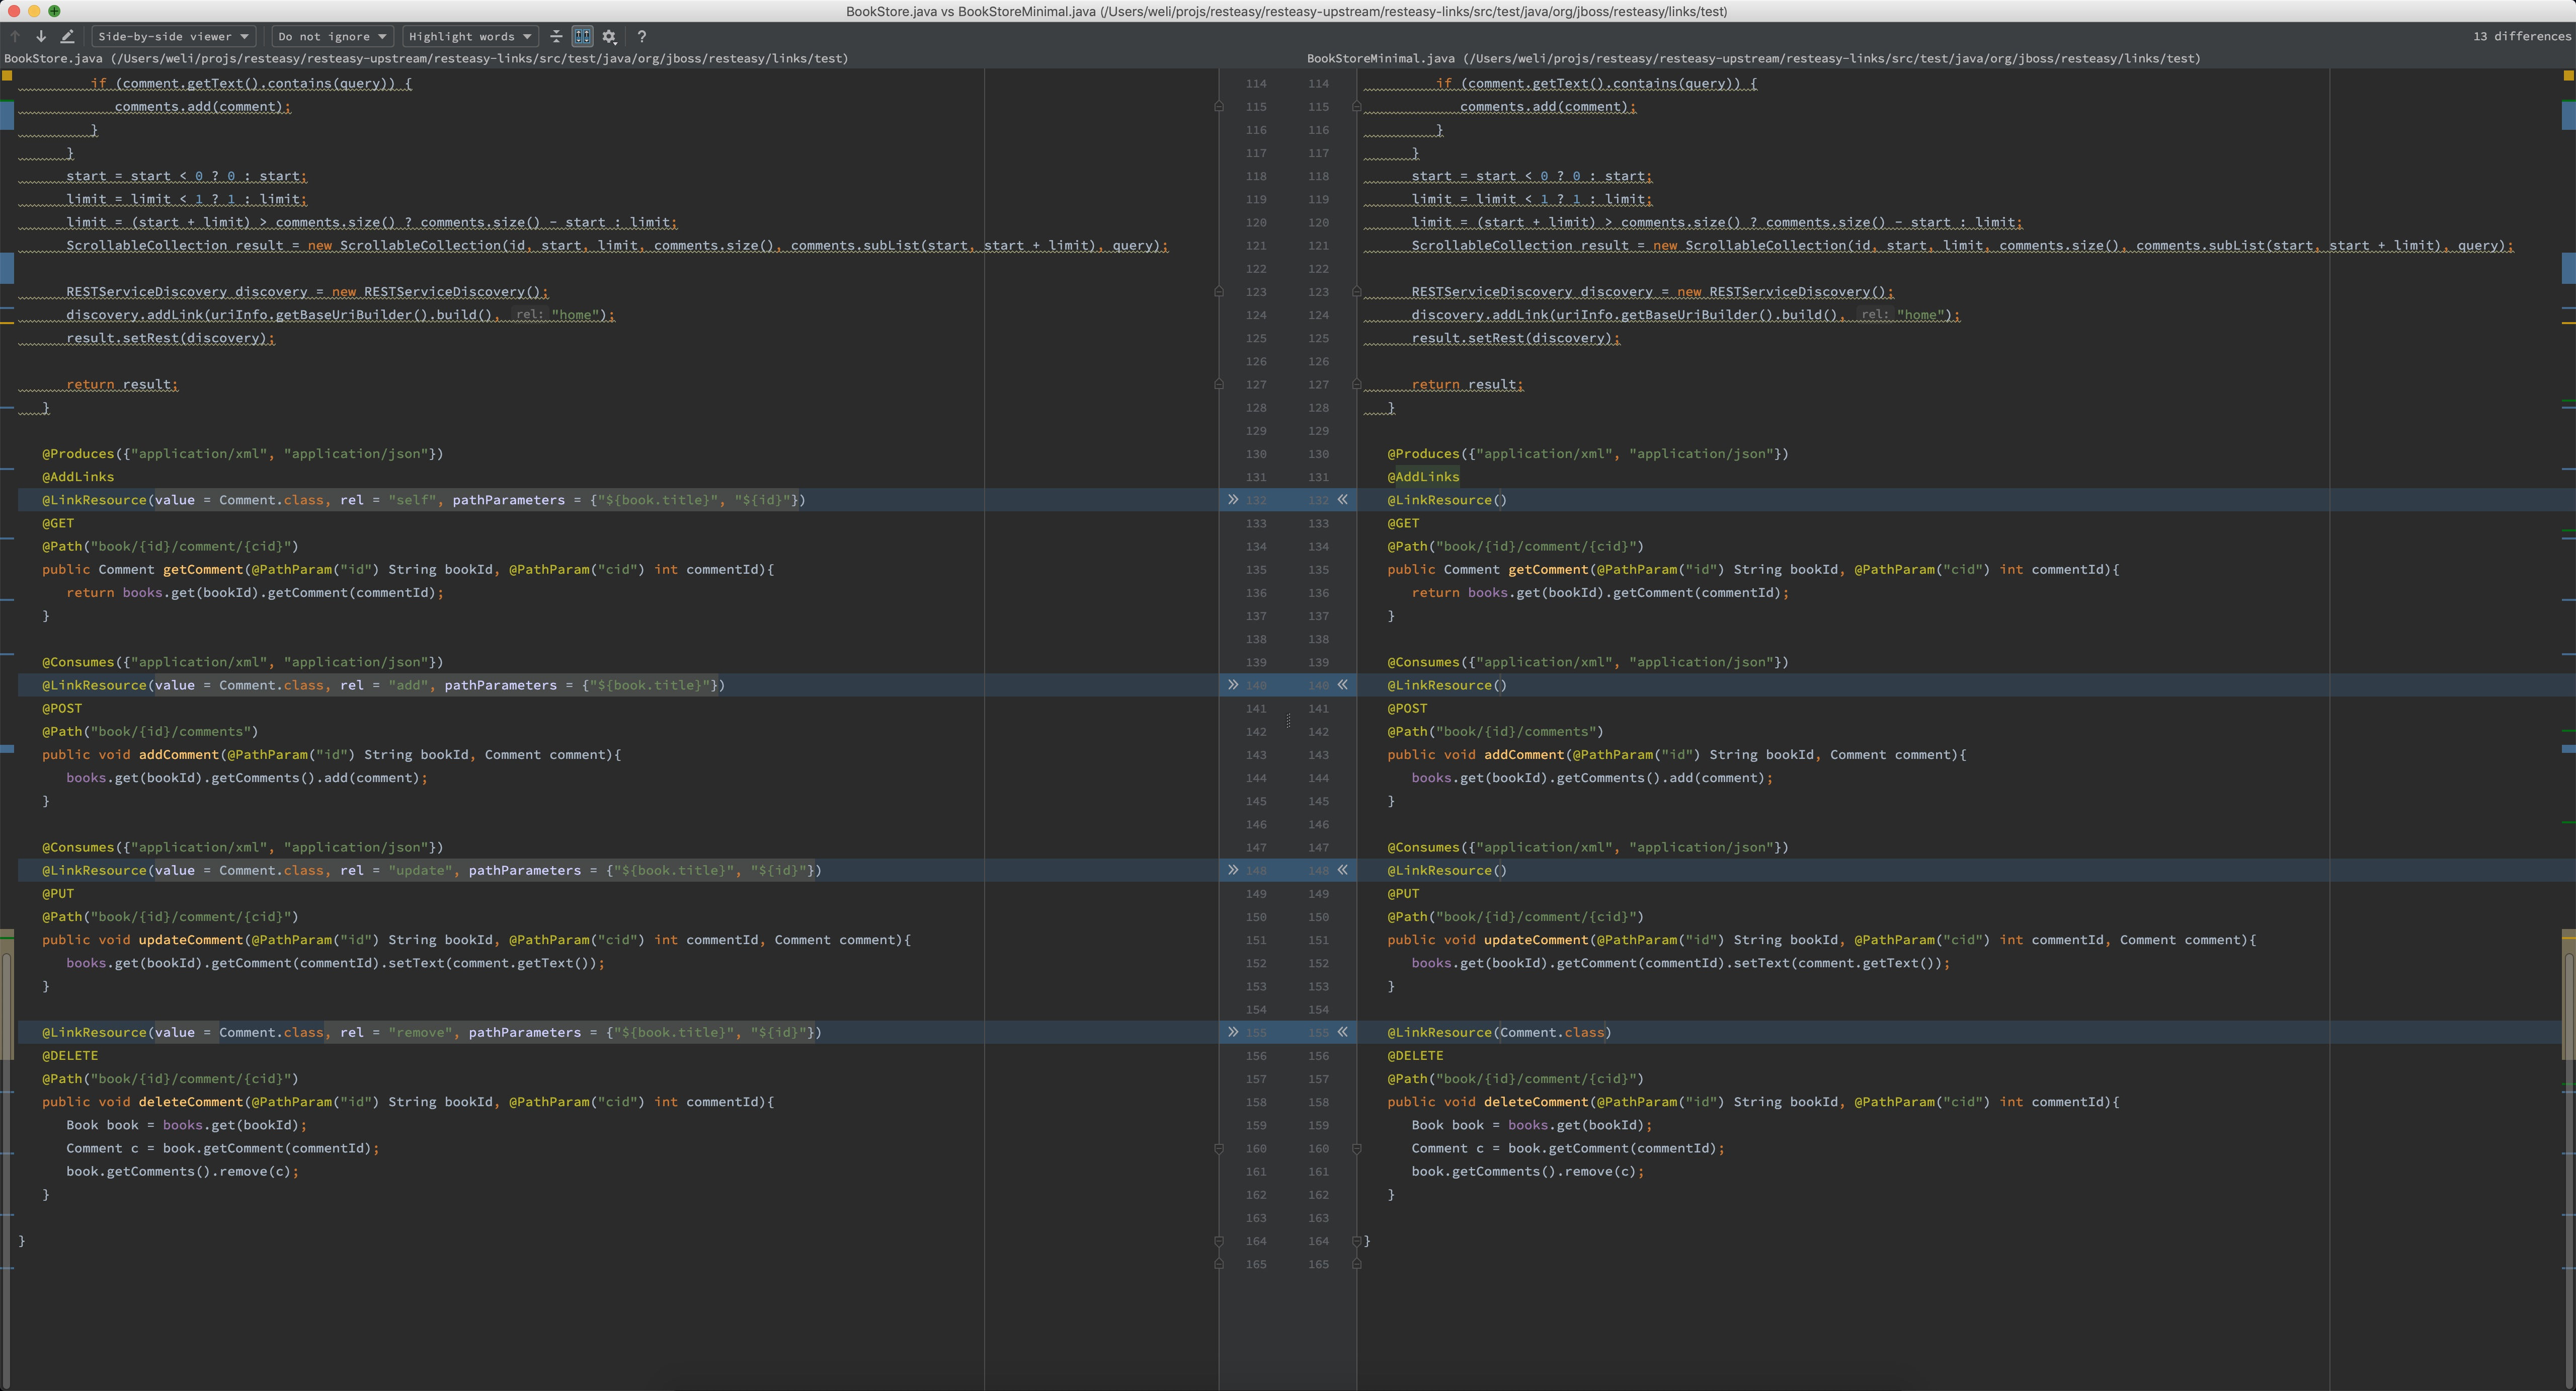Click collapse unchanged fragments icon

click(556, 36)
